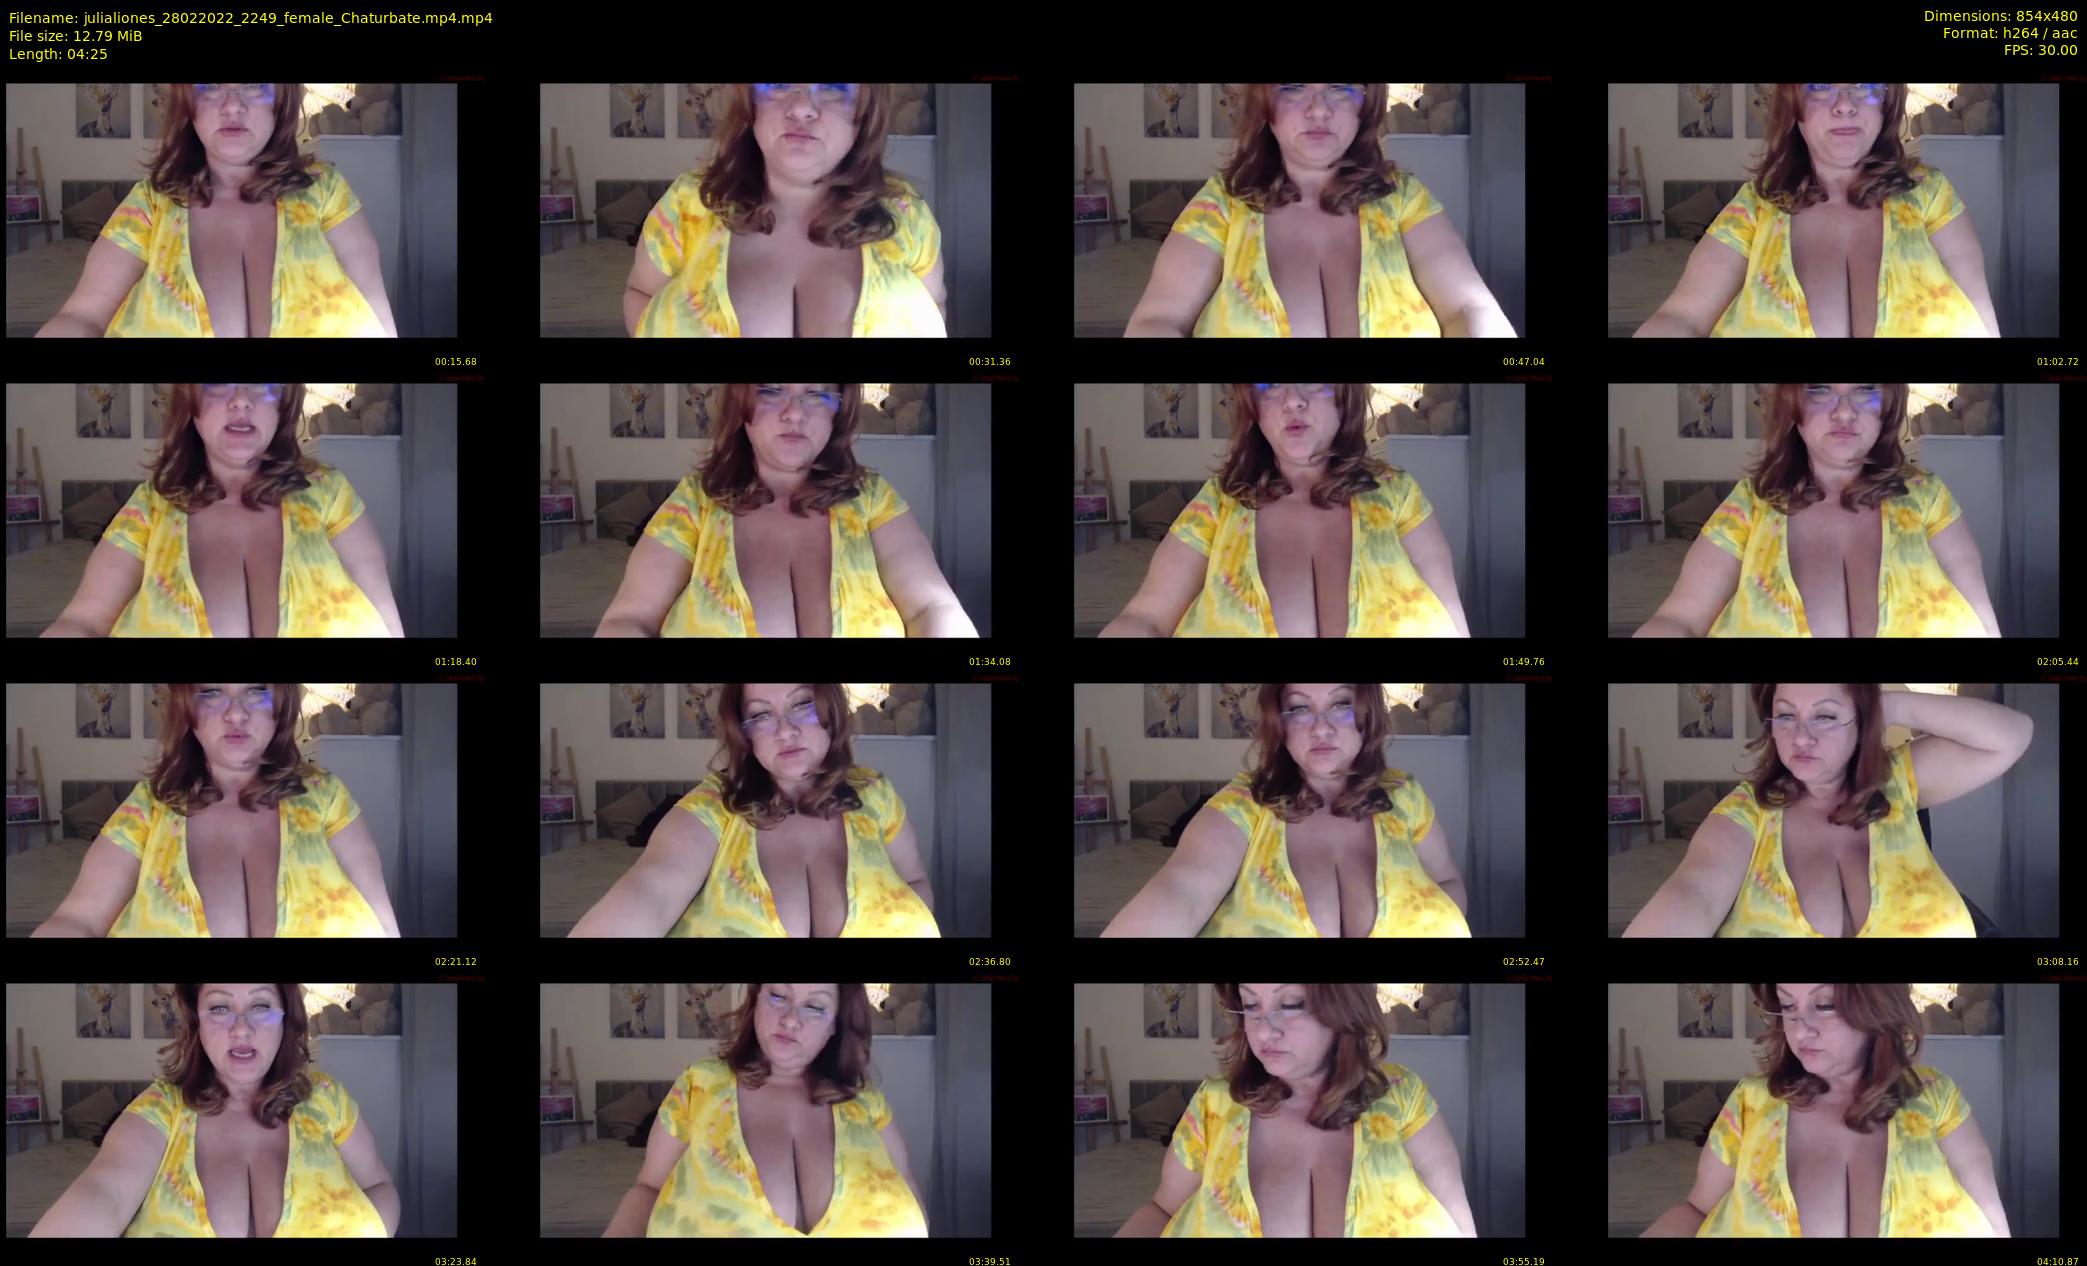The width and height of the screenshot is (2087, 1266).
Task: Click the Filename text in the header
Action: point(250,18)
